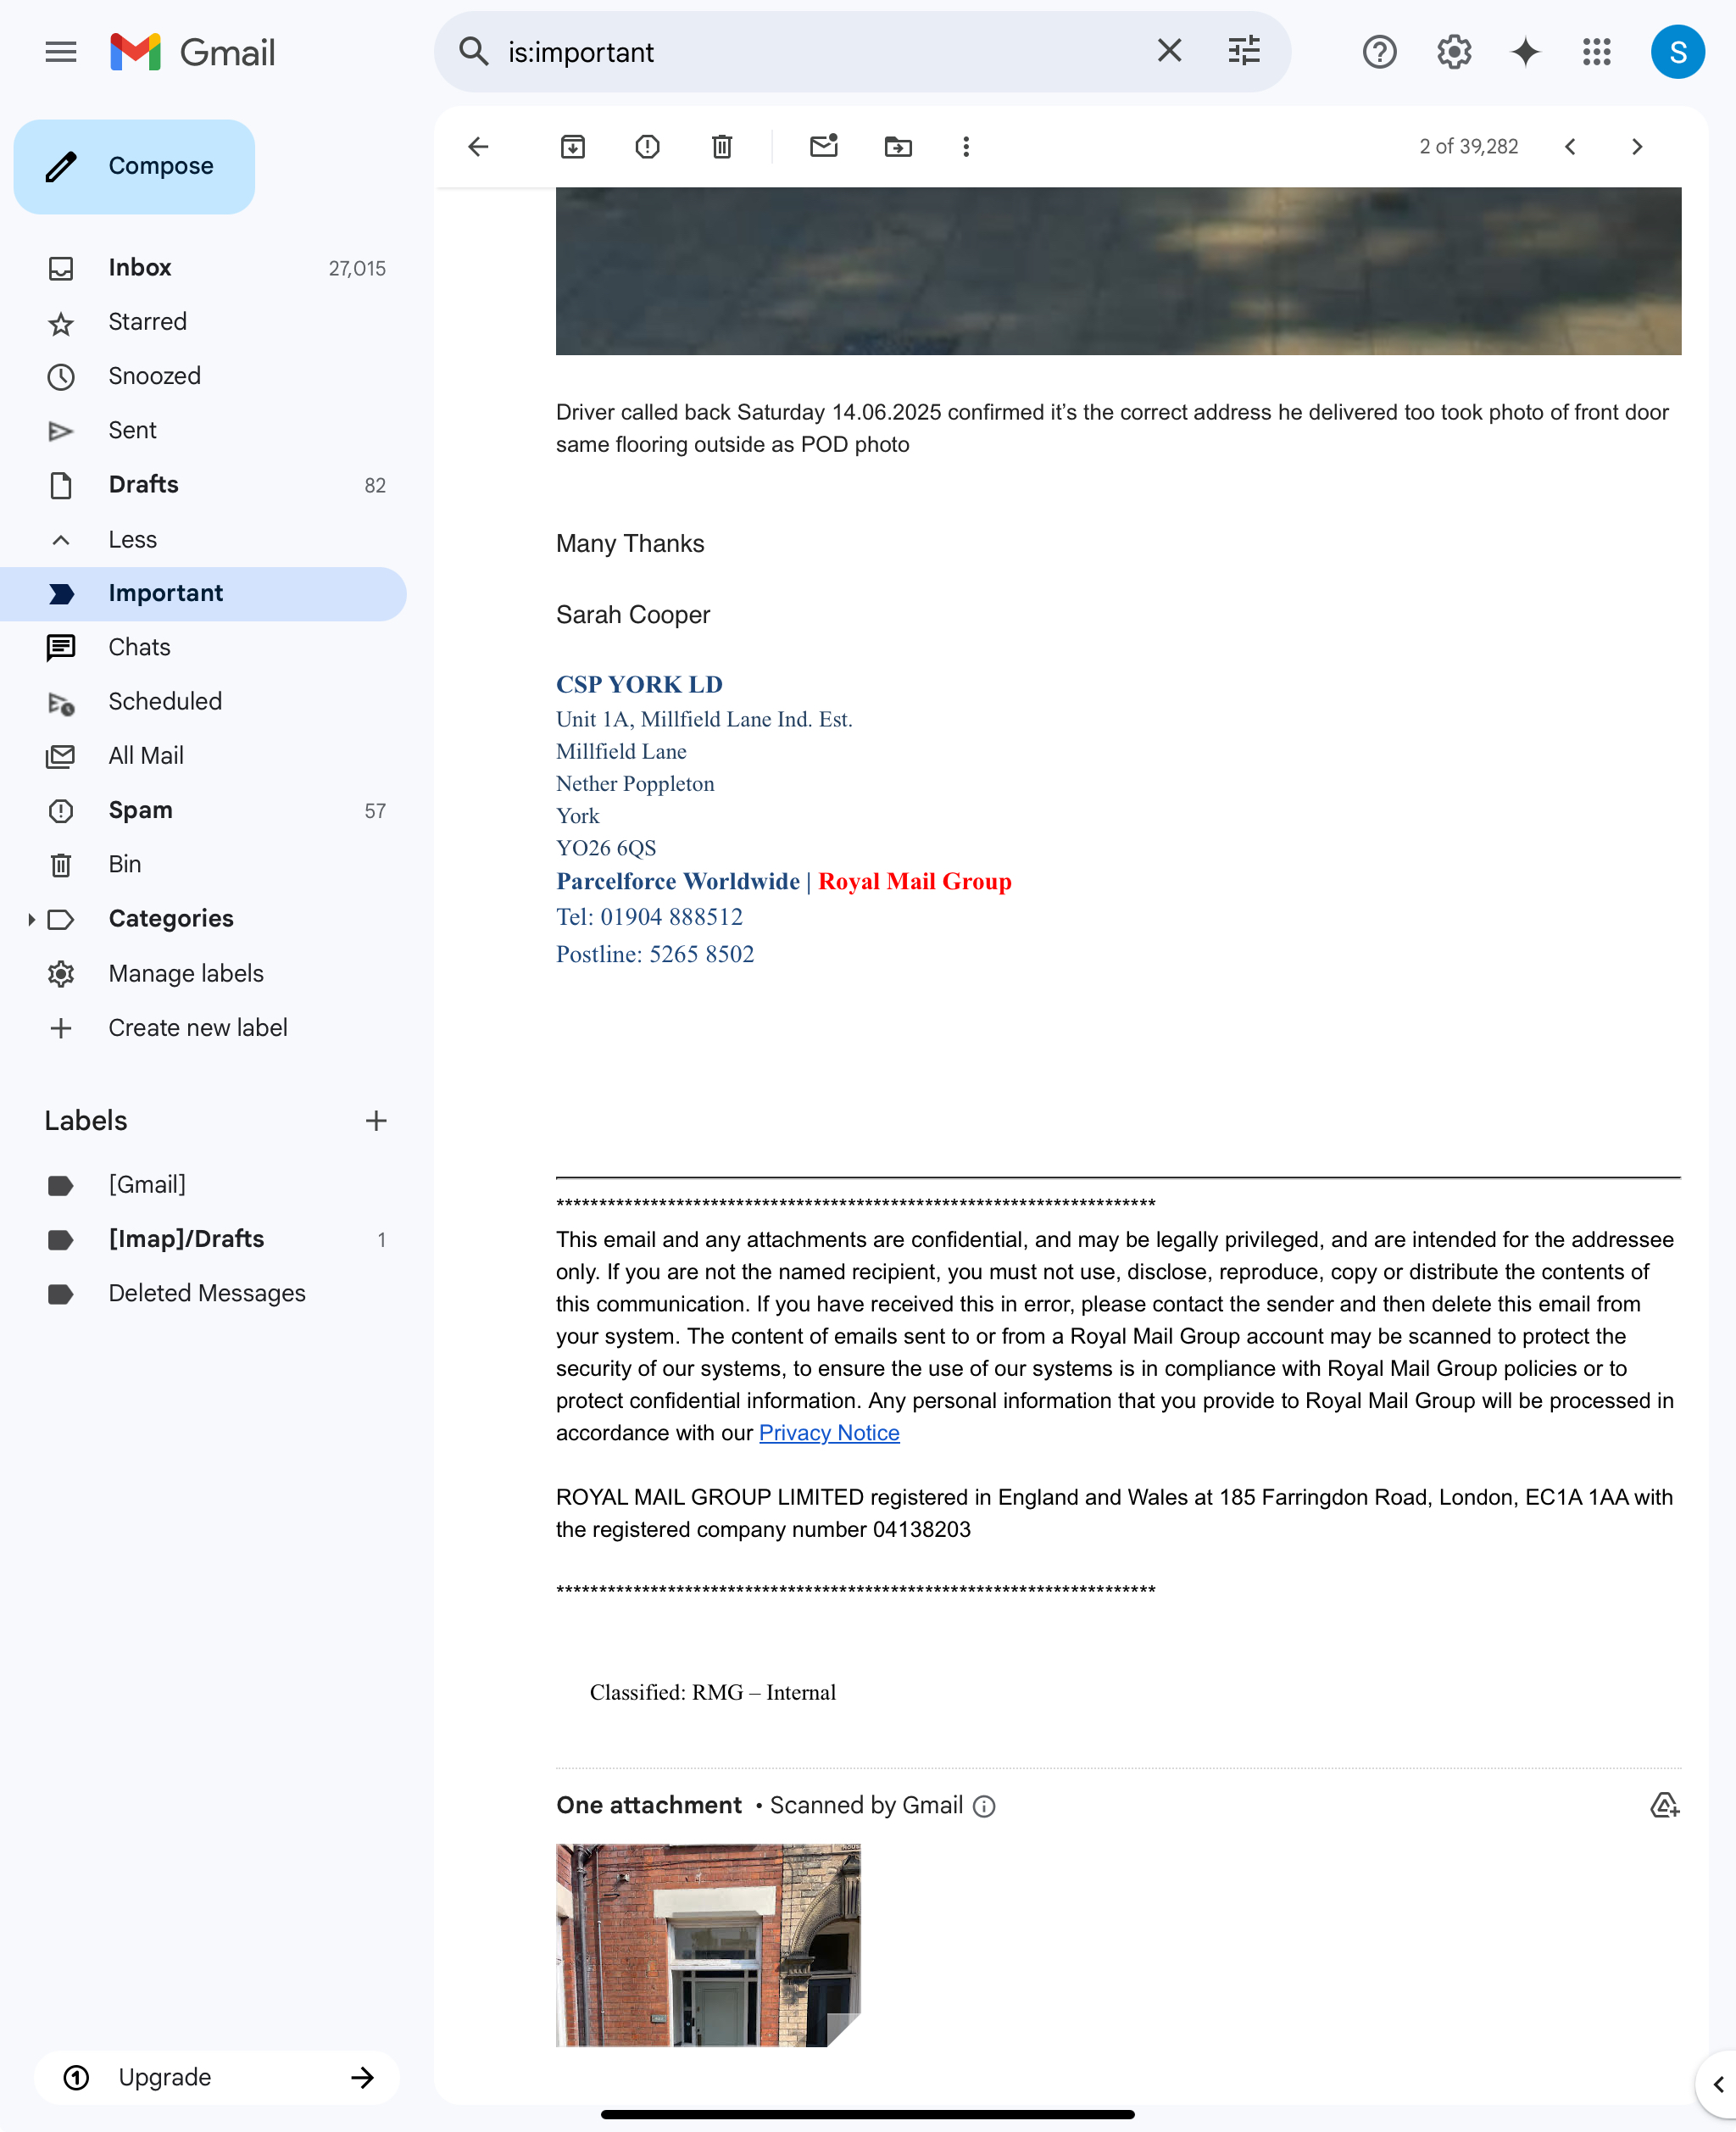Click Manage labels

[x=203, y=974]
